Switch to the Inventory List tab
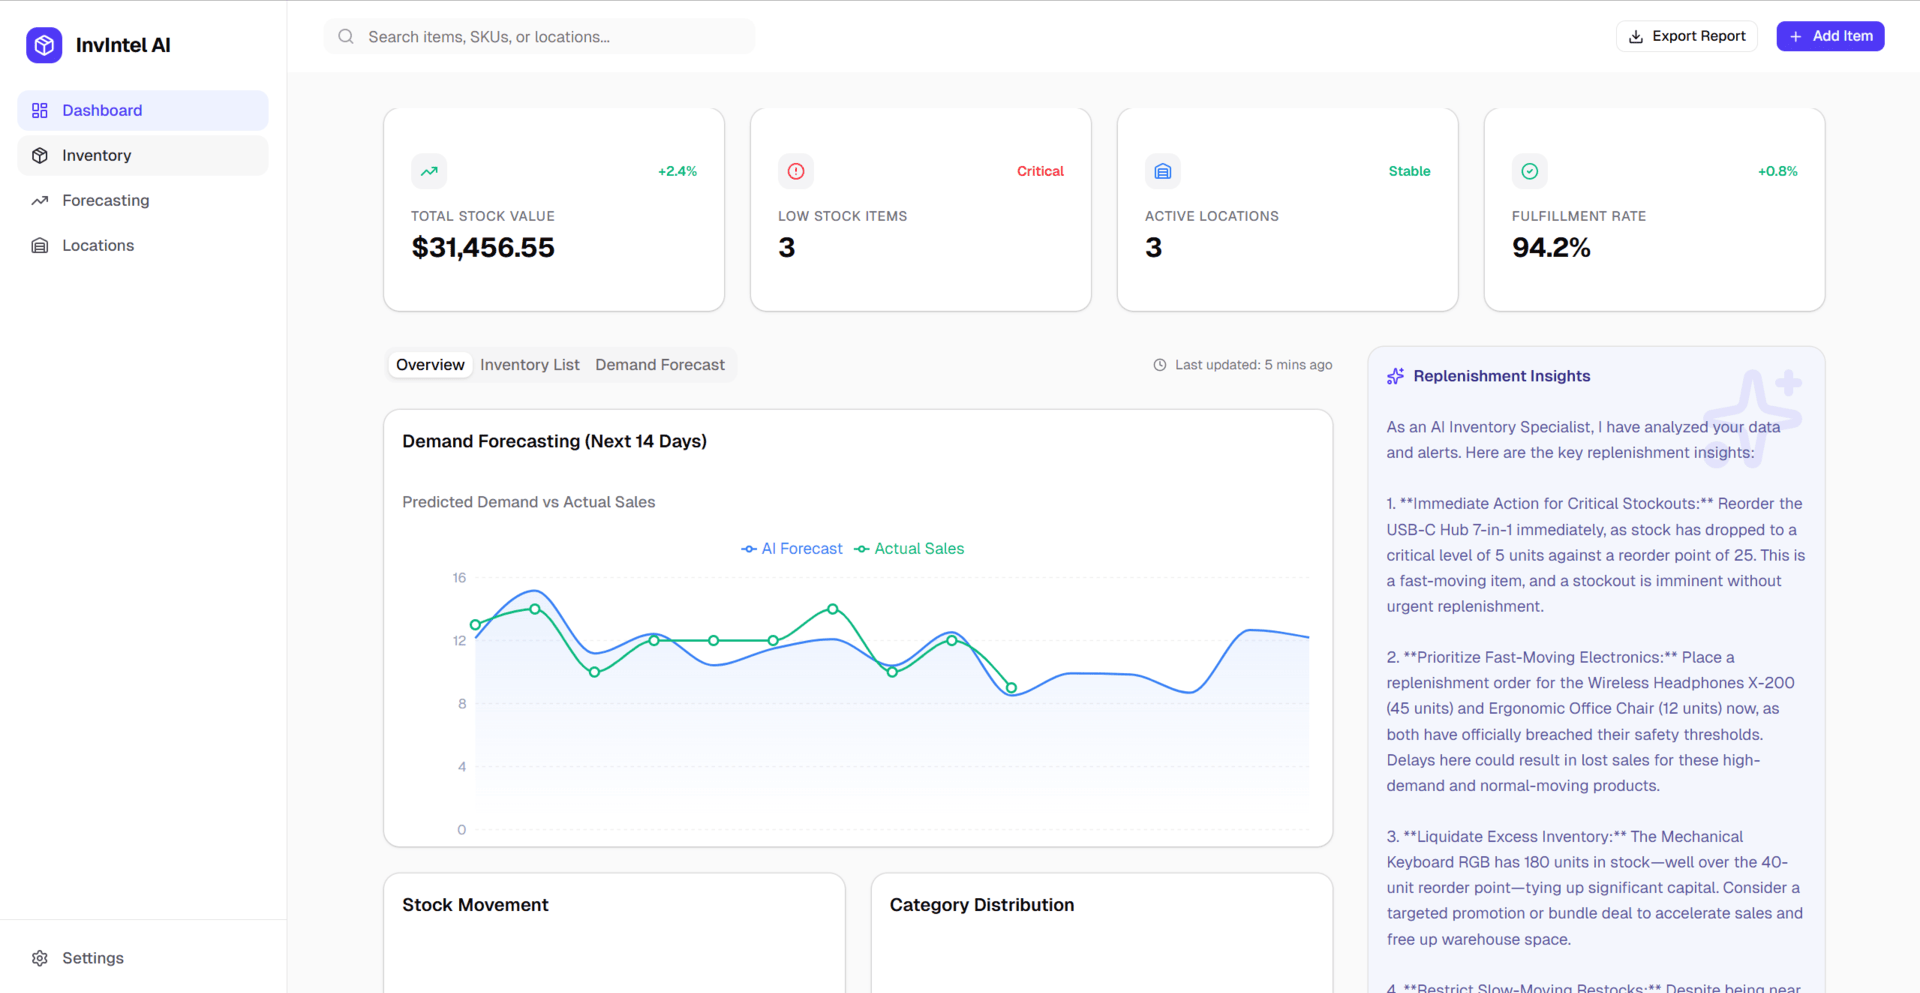Image resolution: width=1920 pixels, height=993 pixels. [529, 365]
